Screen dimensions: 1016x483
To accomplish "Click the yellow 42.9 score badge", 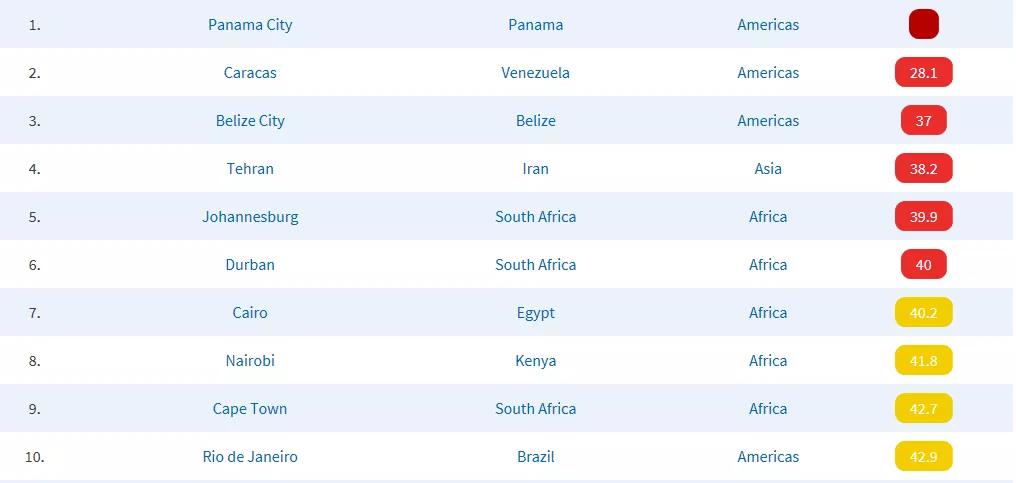I will [923, 457].
